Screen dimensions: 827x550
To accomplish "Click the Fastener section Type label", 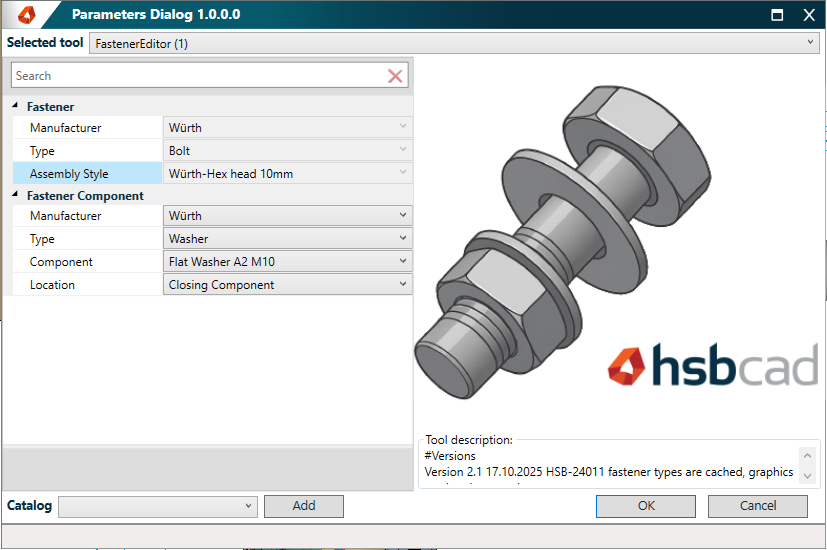I will [42, 151].
